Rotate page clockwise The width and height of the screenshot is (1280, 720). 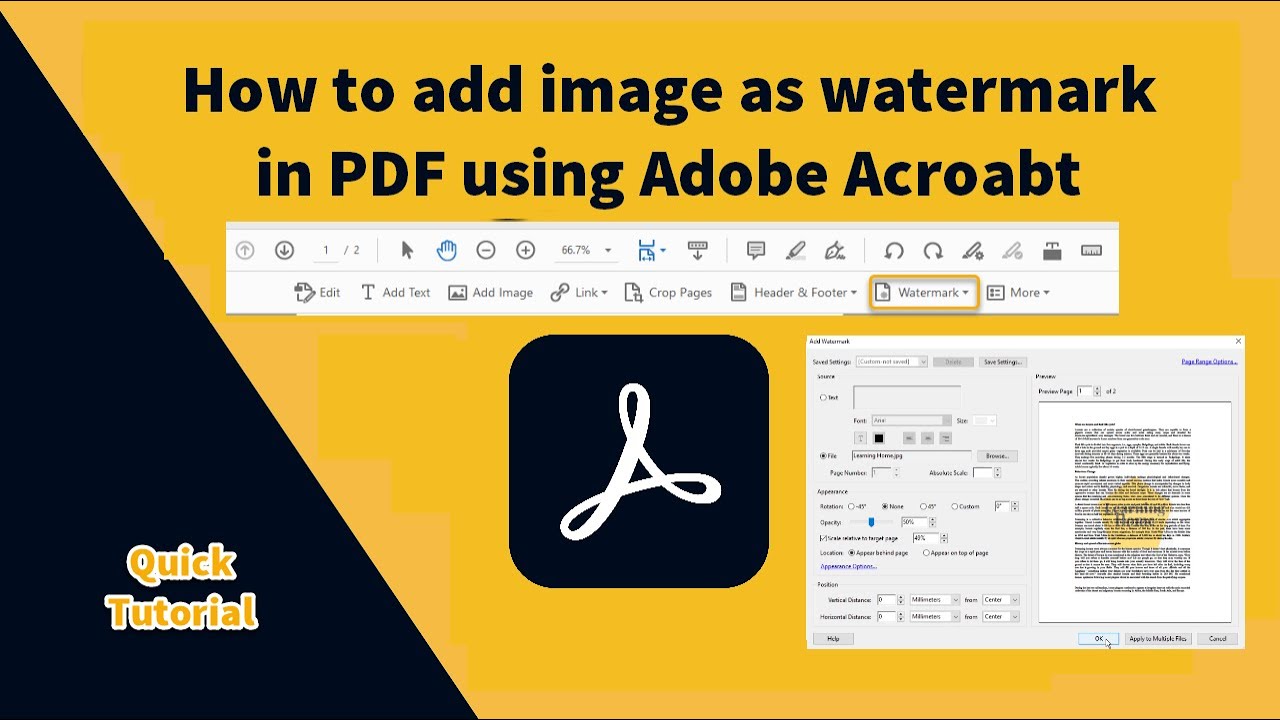click(x=933, y=251)
